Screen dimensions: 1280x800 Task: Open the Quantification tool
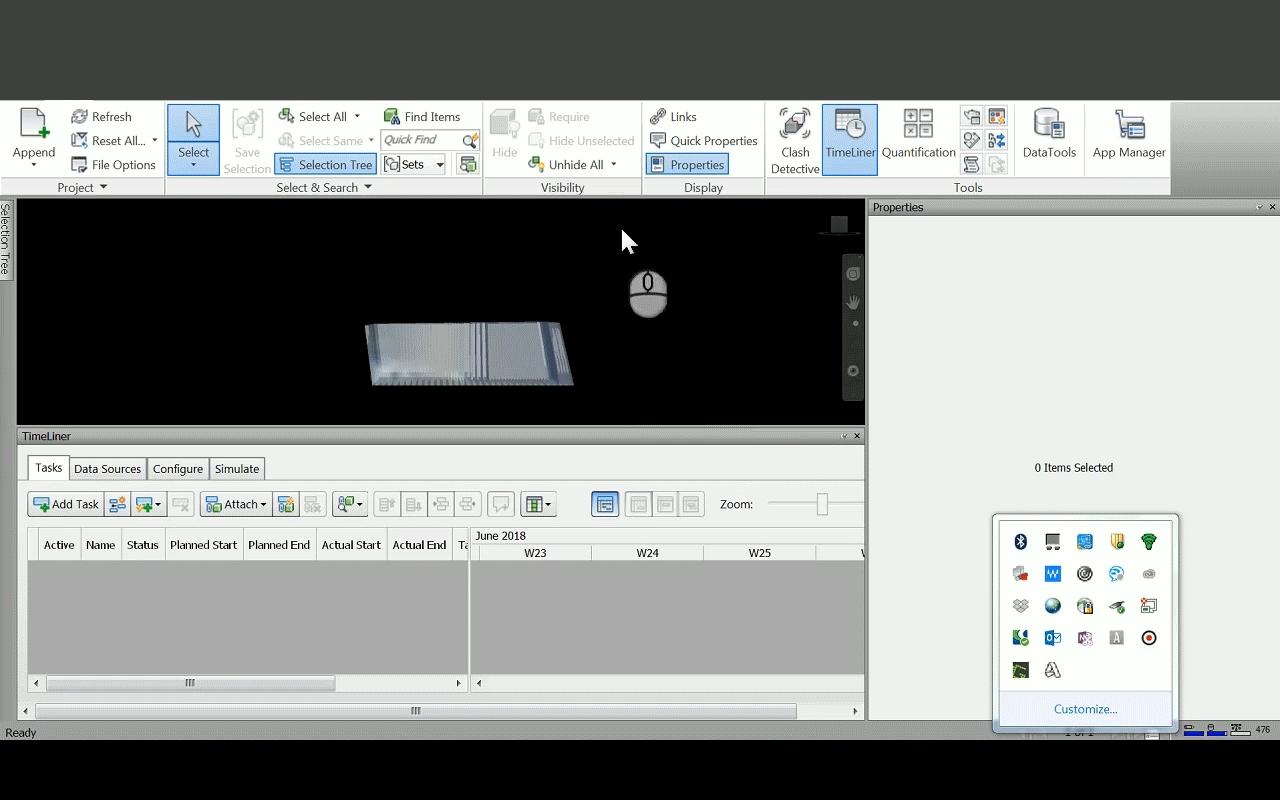[x=917, y=139]
